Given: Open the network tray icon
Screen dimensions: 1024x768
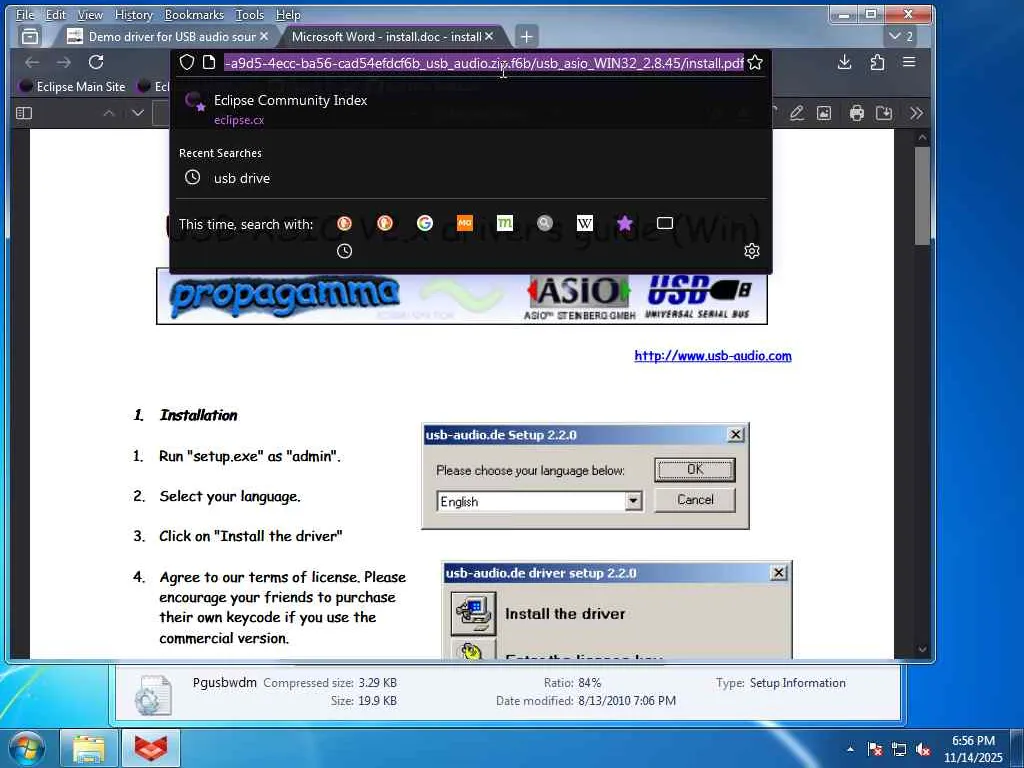Looking at the screenshot, I should [x=899, y=750].
